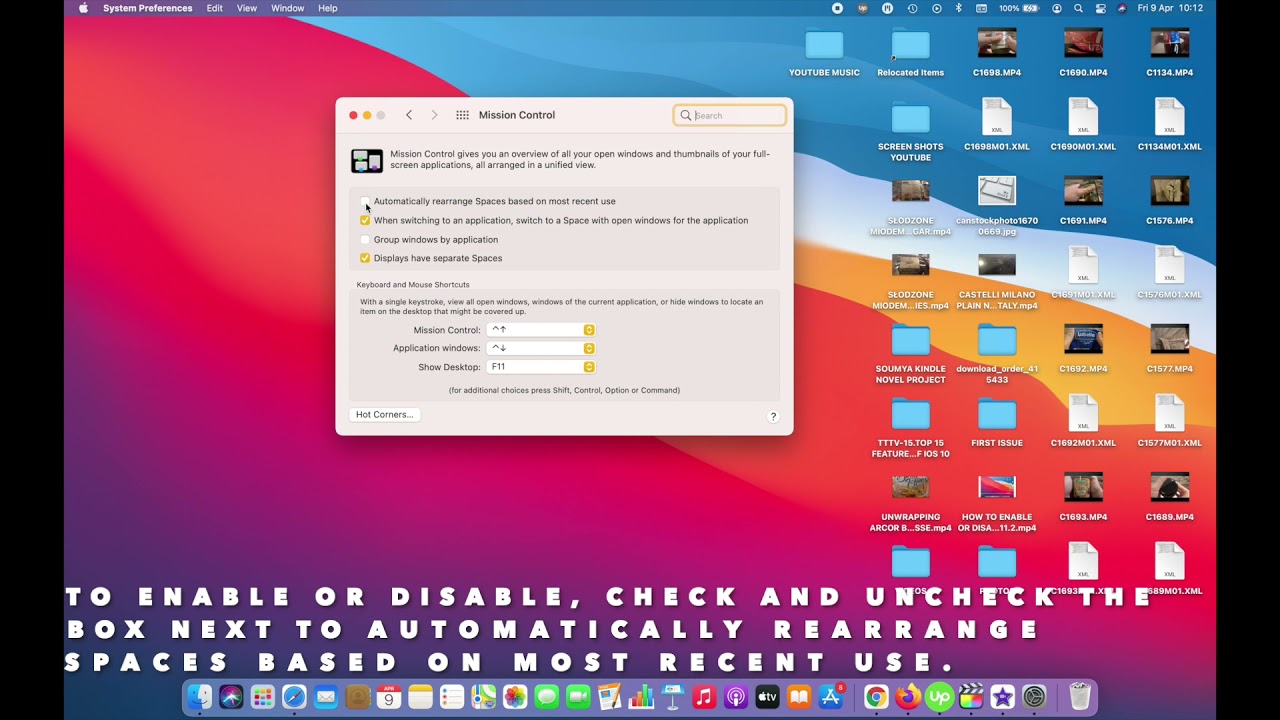
Task: Open Reminders in the Dock
Action: [x=452, y=697]
